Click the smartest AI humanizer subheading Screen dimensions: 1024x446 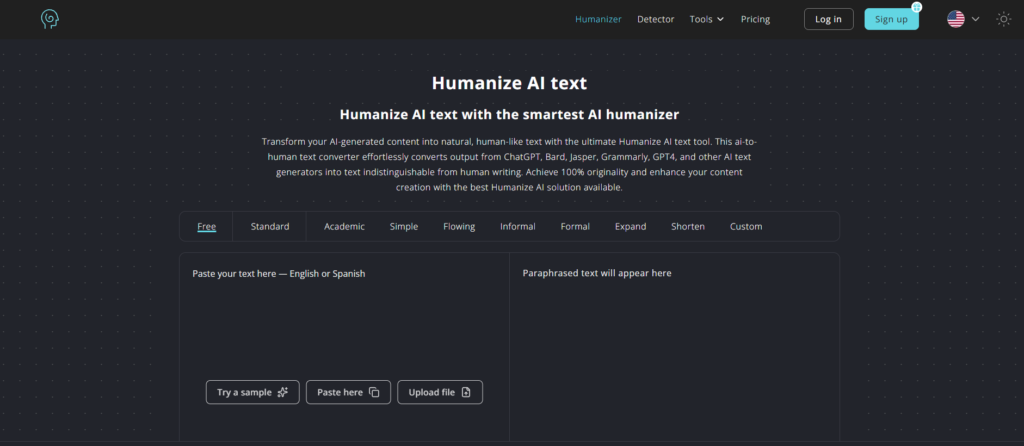point(509,115)
